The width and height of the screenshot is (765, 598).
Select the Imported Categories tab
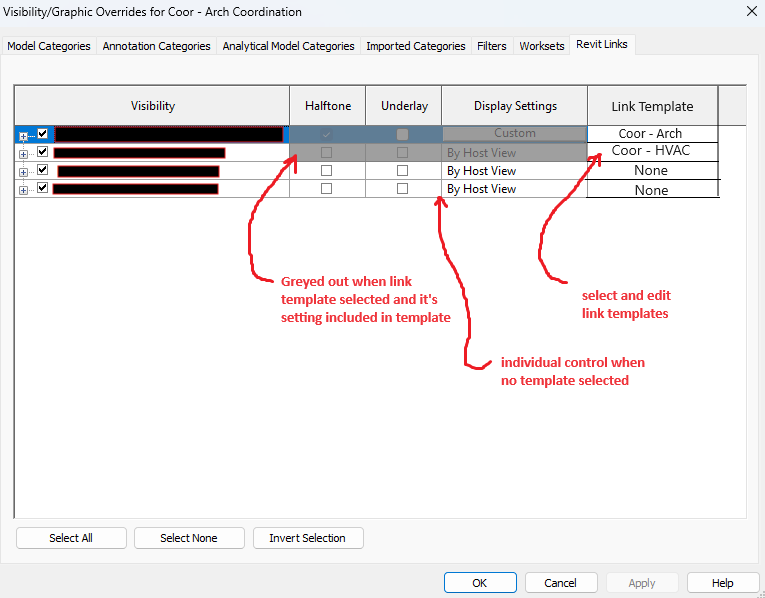tap(416, 46)
